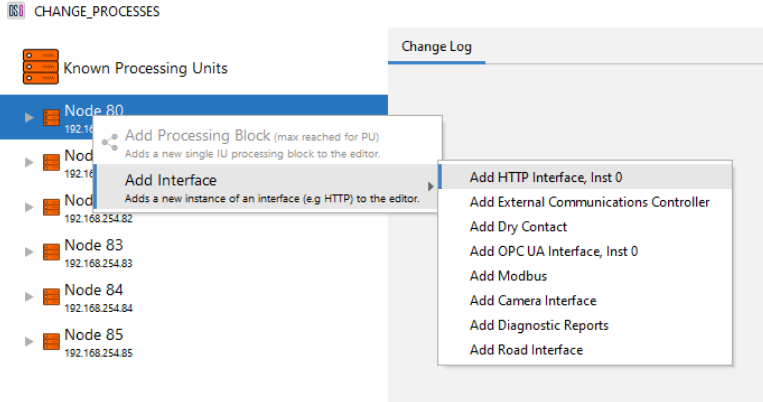This screenshot has height=402, width=763.
Task: Expand the Node 84 tree arrow
Action: point(29,297)
